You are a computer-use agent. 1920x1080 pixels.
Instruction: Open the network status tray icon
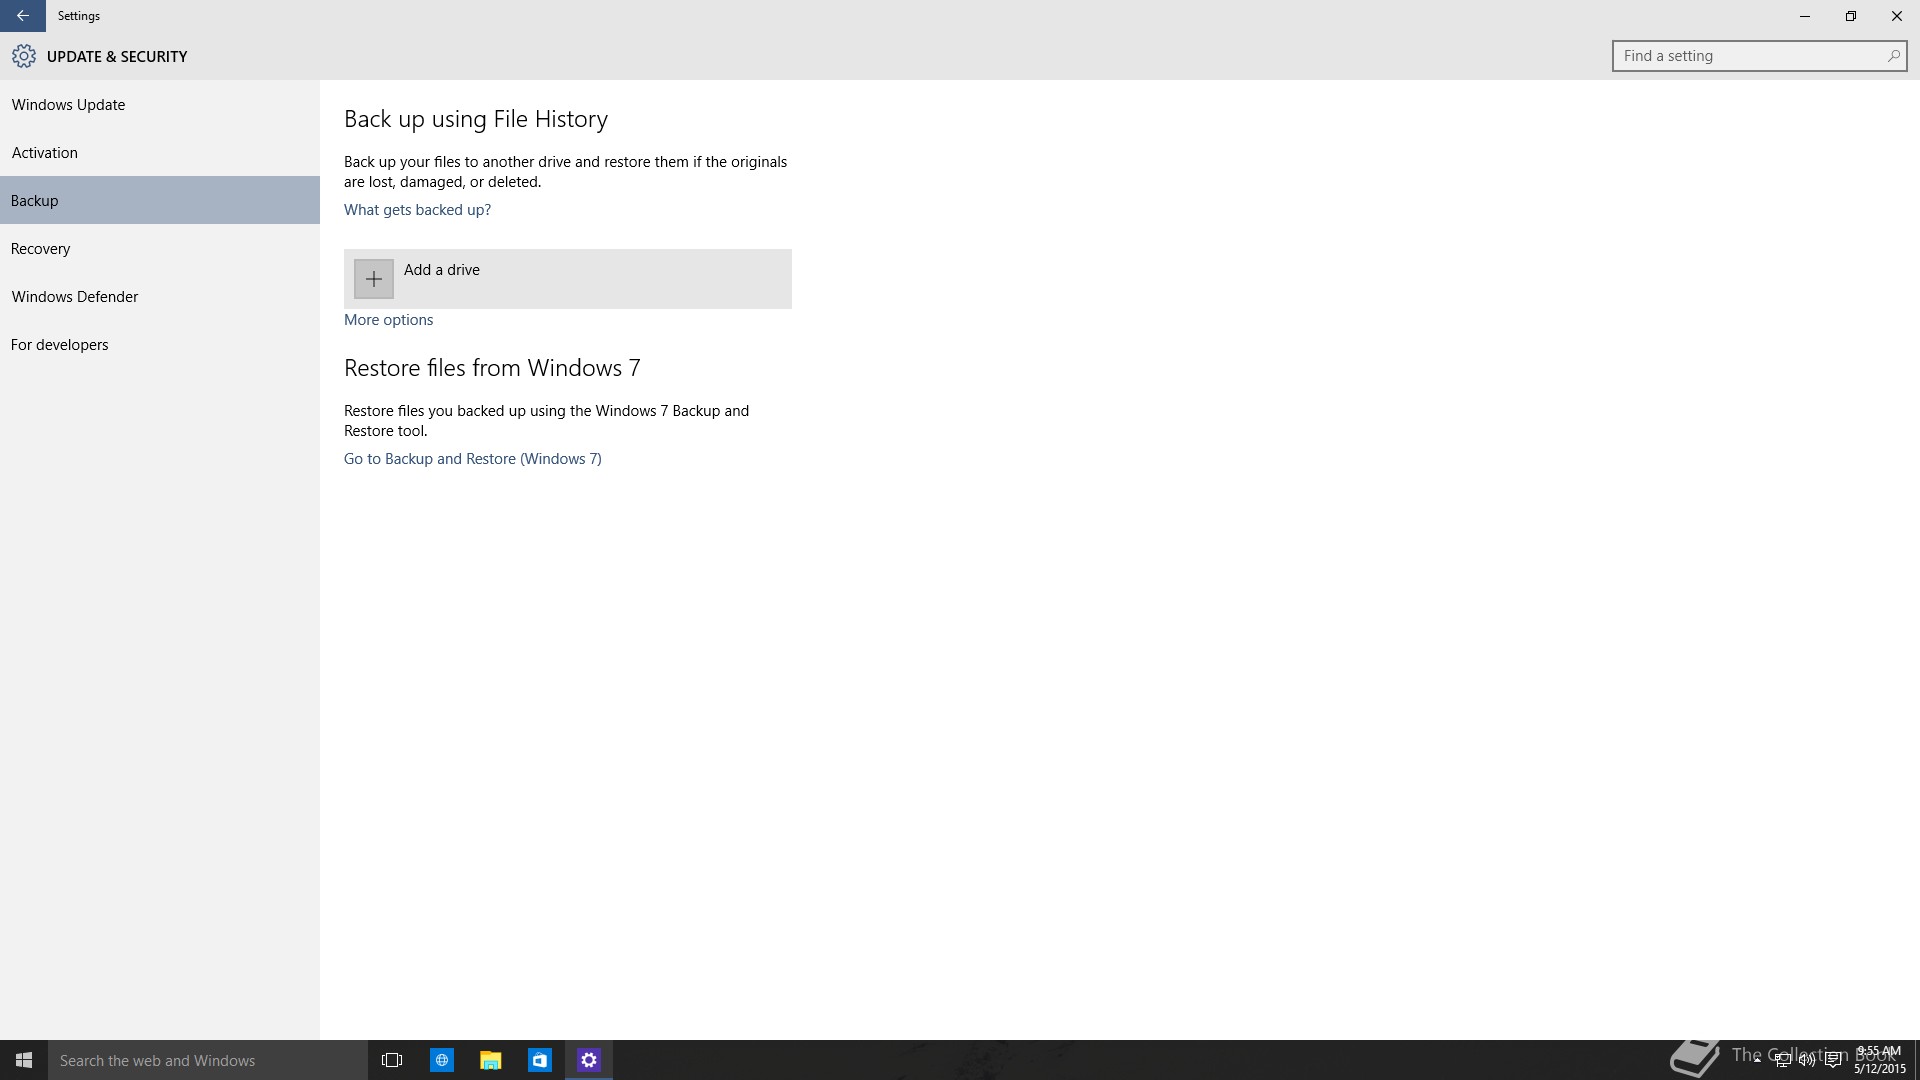point(1782,1060)
